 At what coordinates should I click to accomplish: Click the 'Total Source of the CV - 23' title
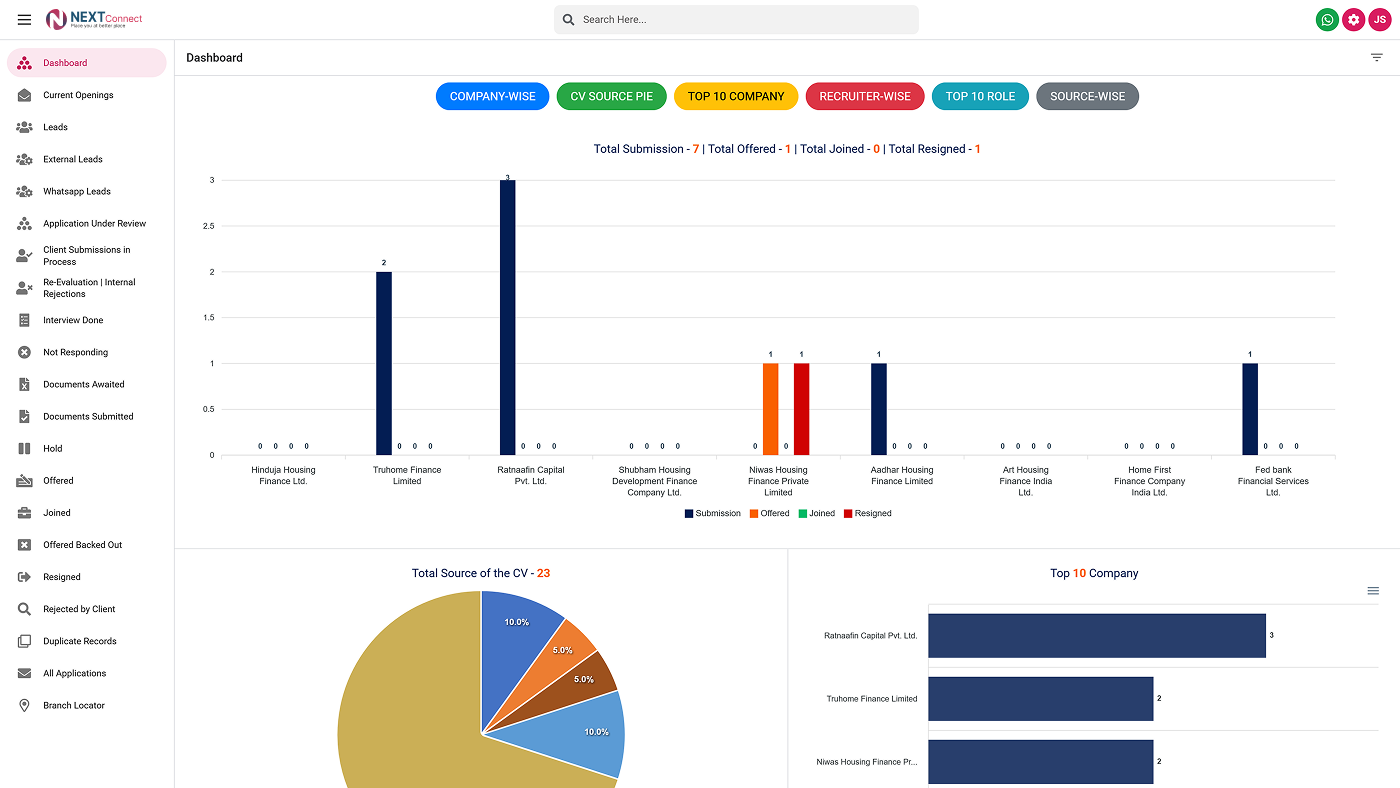coord(481,573)
